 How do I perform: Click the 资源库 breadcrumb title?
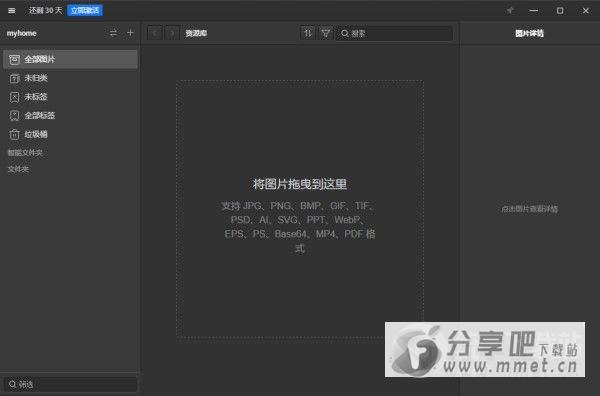196,33
